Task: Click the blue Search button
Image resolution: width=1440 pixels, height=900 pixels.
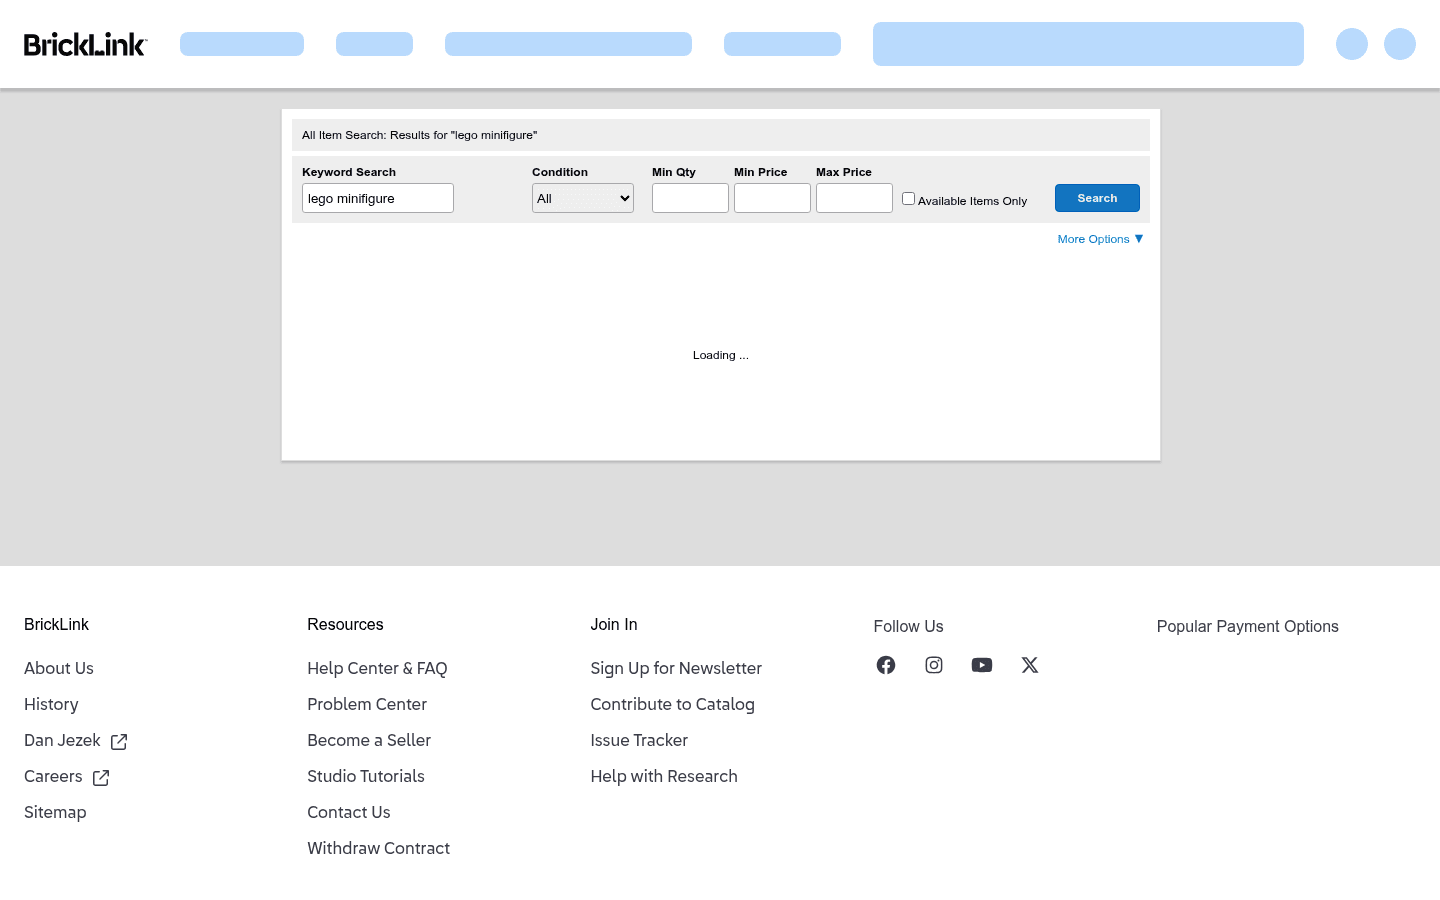Action: [1097, 198]
